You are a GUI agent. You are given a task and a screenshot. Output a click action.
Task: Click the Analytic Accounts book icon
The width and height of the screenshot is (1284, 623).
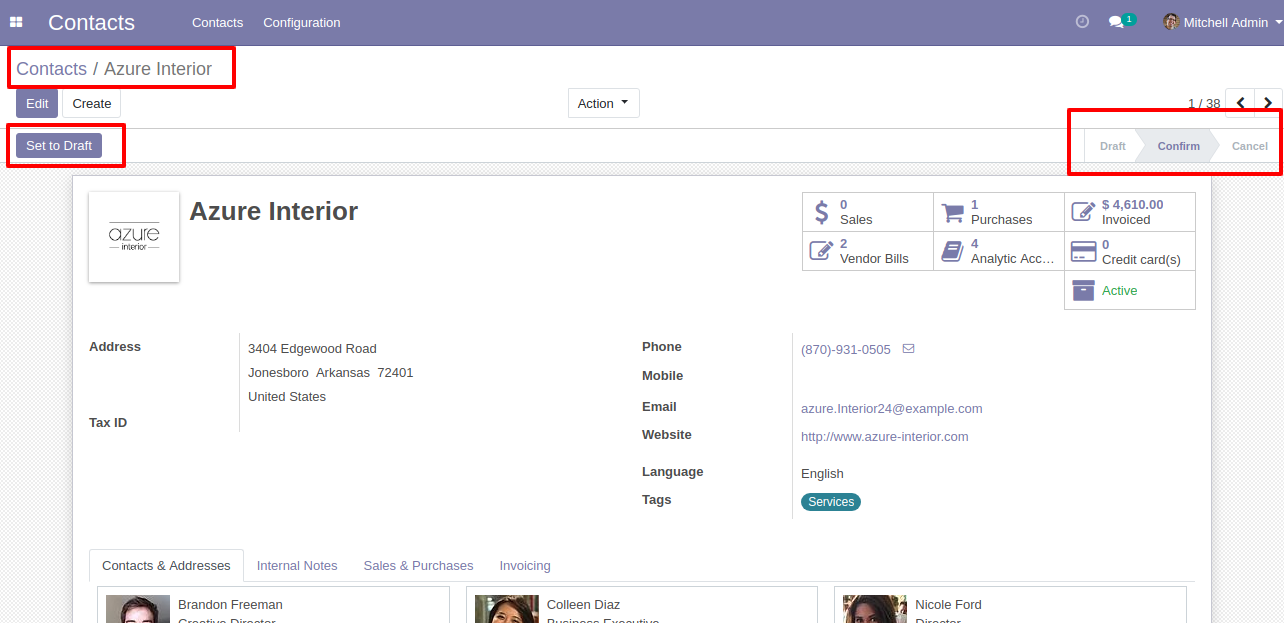(x=952, y=251)
